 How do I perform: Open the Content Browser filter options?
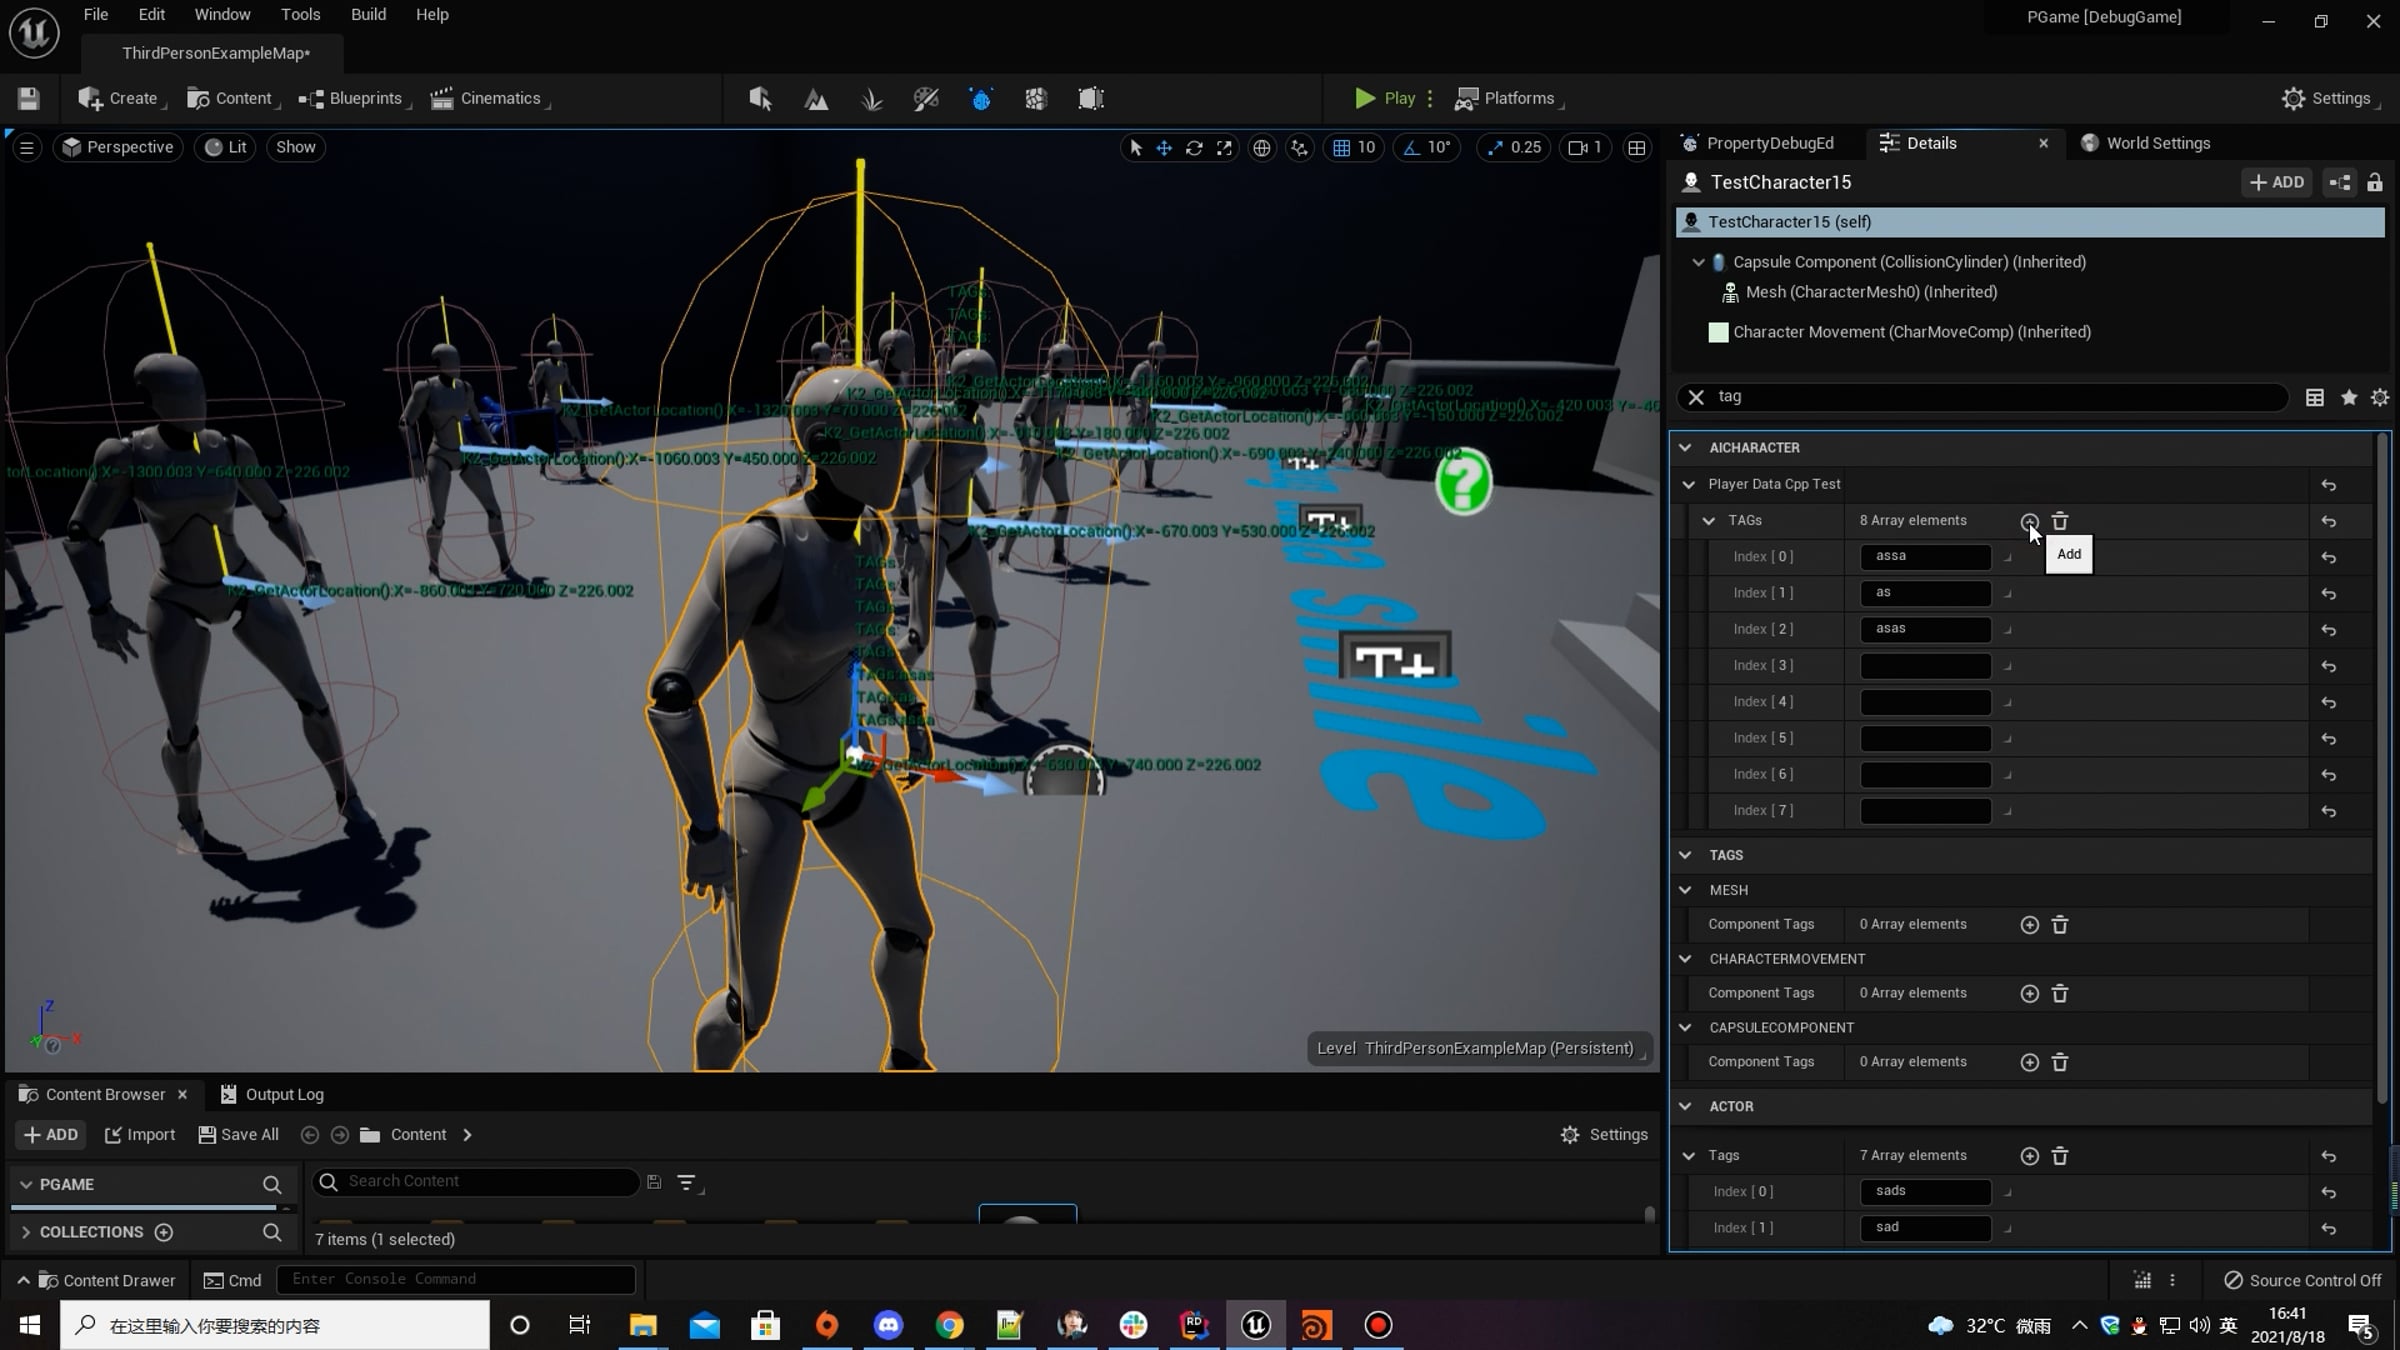(x=687, y=1183)
